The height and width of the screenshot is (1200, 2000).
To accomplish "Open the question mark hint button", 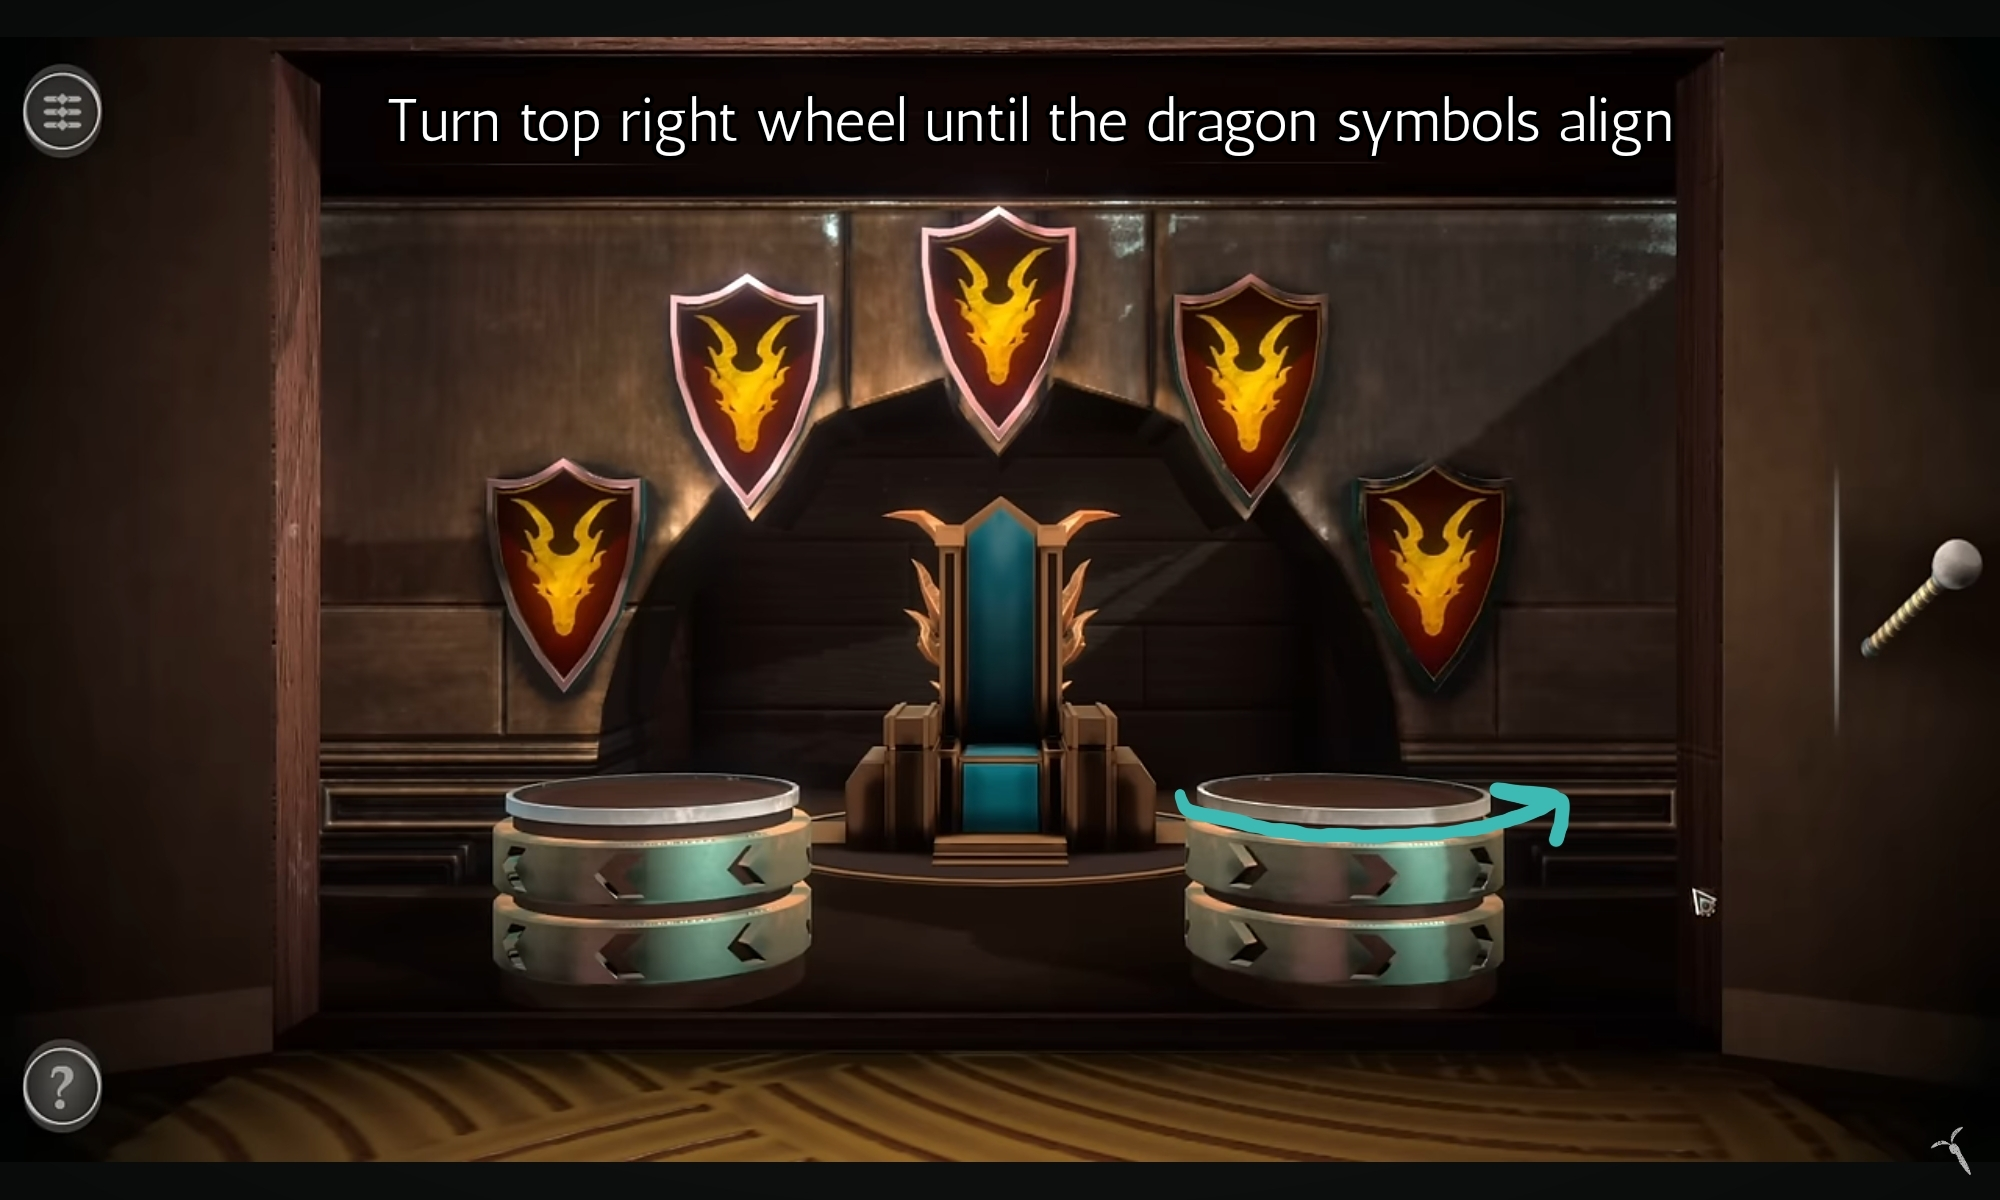I will point(62,1087).
